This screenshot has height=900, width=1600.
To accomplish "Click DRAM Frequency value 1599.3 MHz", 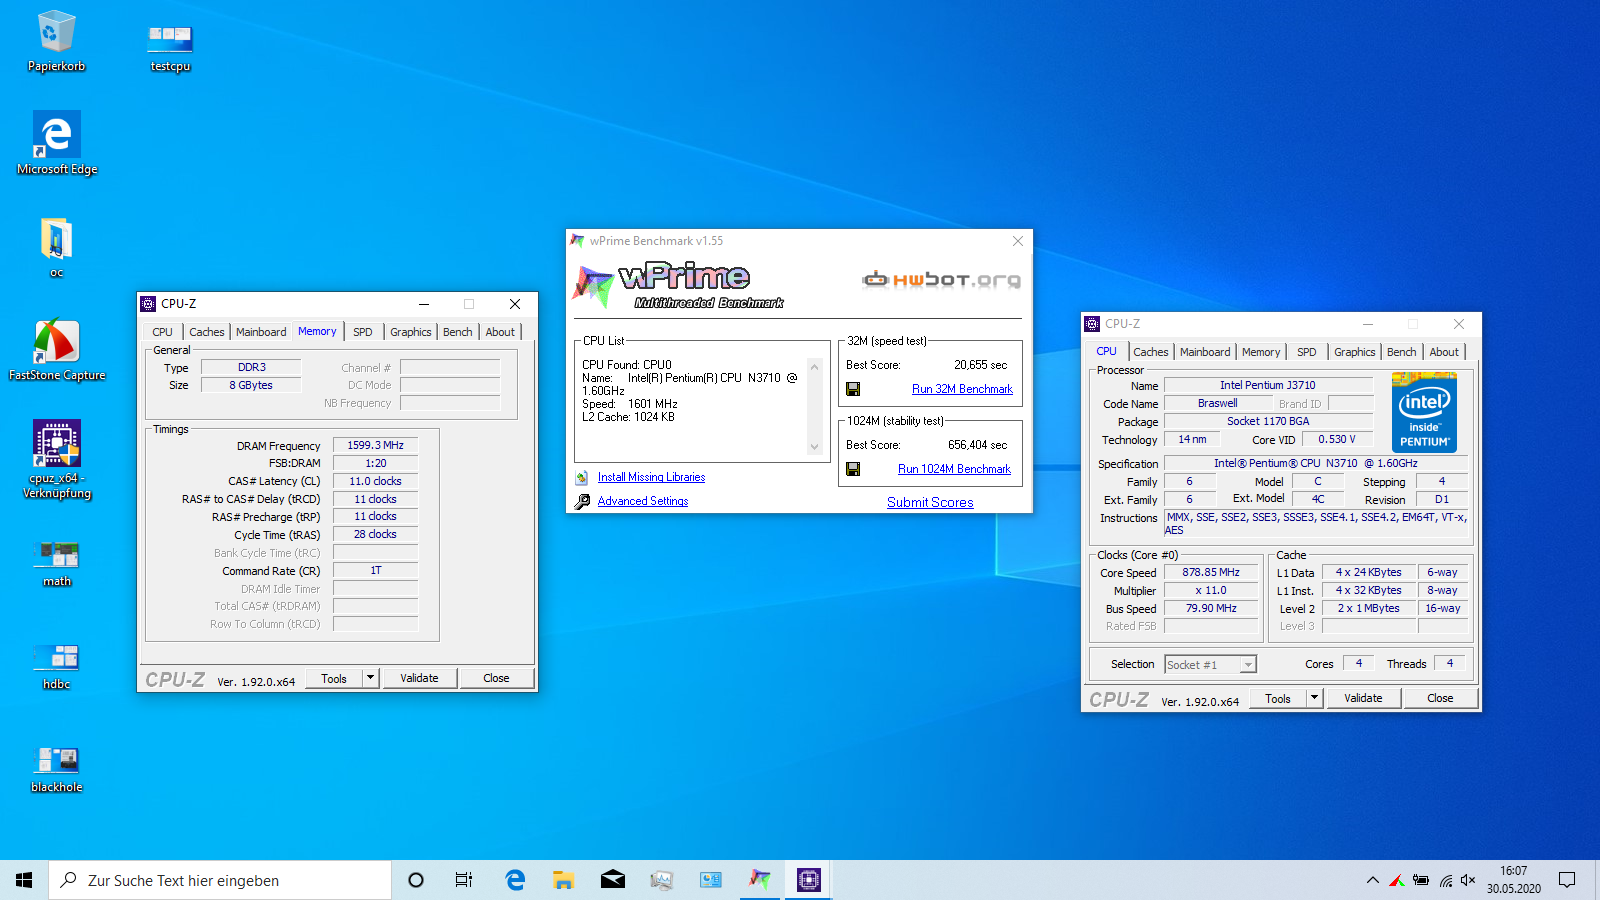I will (x=375, y=445).
